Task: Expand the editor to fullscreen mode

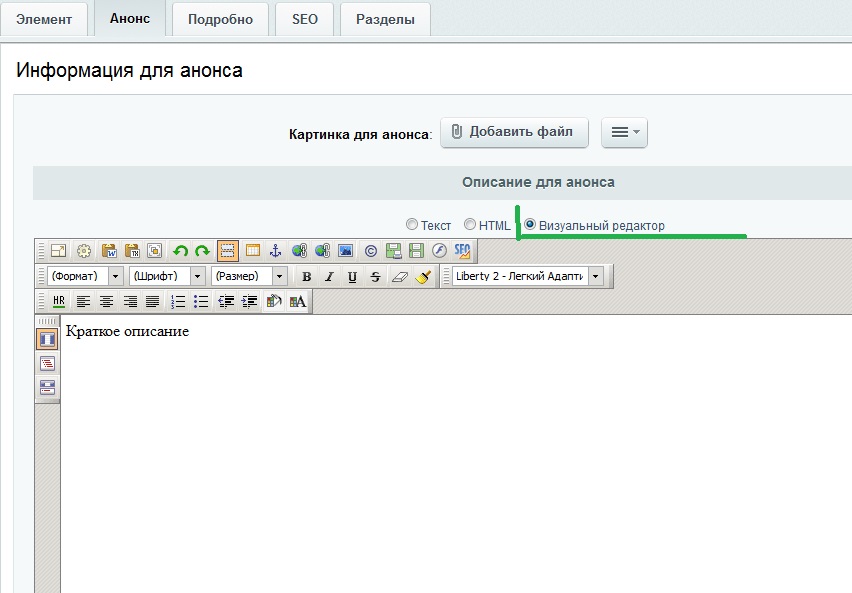Action: (x=58, y=251)
